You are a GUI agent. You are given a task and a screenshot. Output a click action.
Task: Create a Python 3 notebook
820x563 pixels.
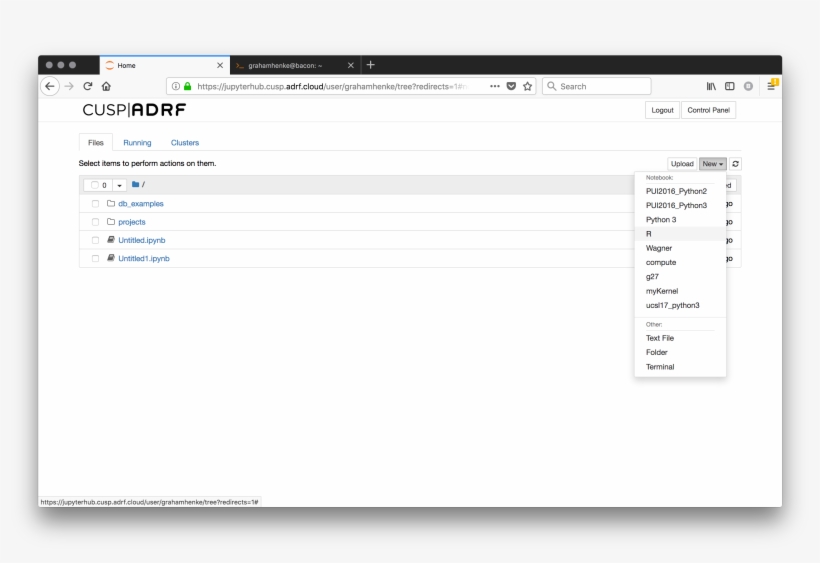[680, 220]
